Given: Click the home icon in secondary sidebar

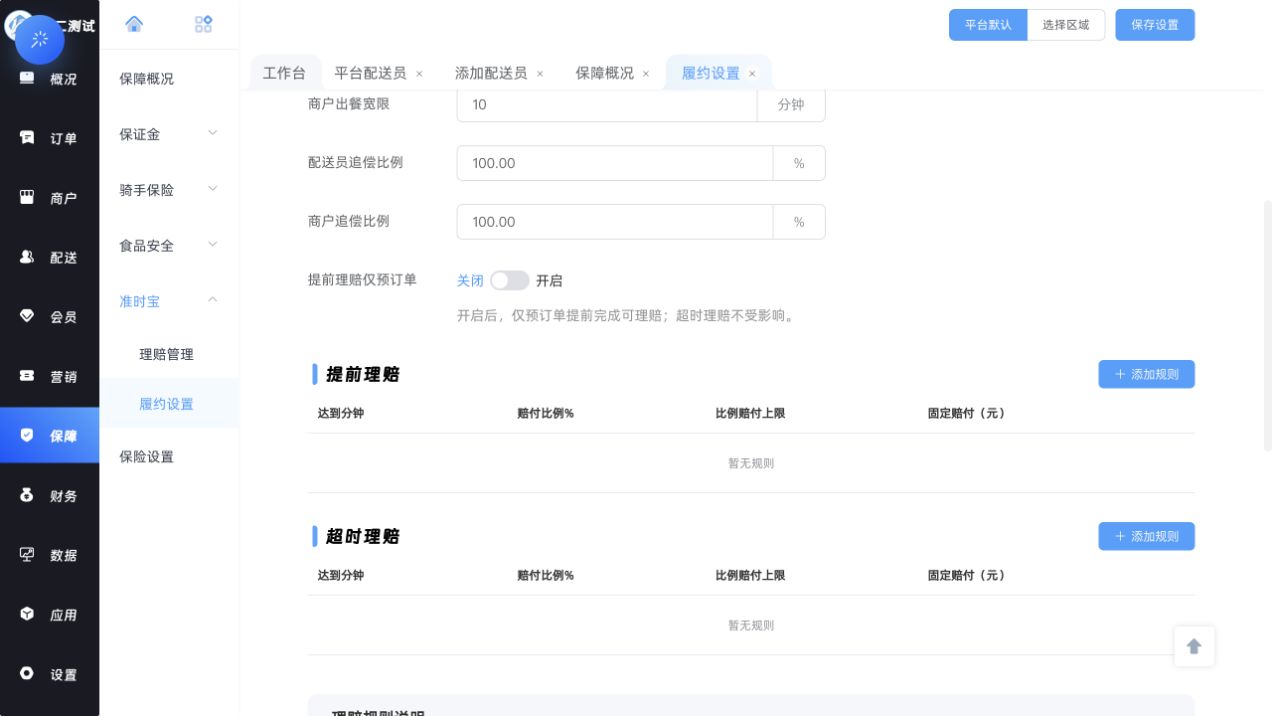Looking at the screenshot, I should [134, 24].
